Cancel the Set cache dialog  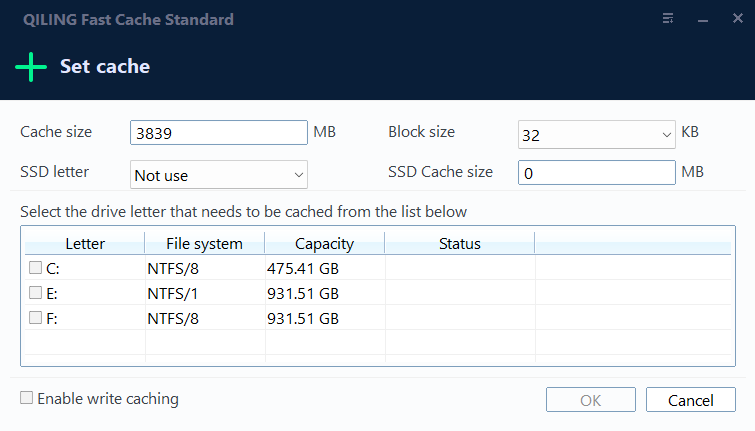(x=690, y=400)
